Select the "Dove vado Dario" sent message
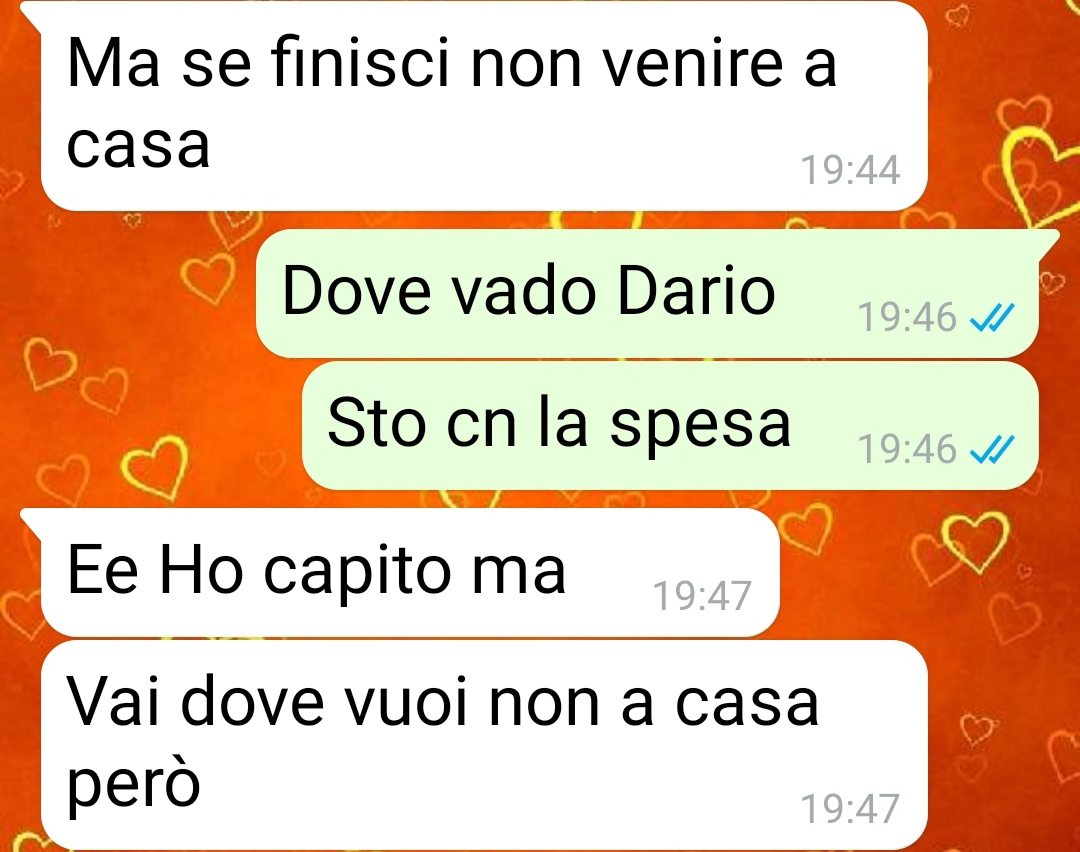This screenshot has height=852, width=1080. click(647, 293)
